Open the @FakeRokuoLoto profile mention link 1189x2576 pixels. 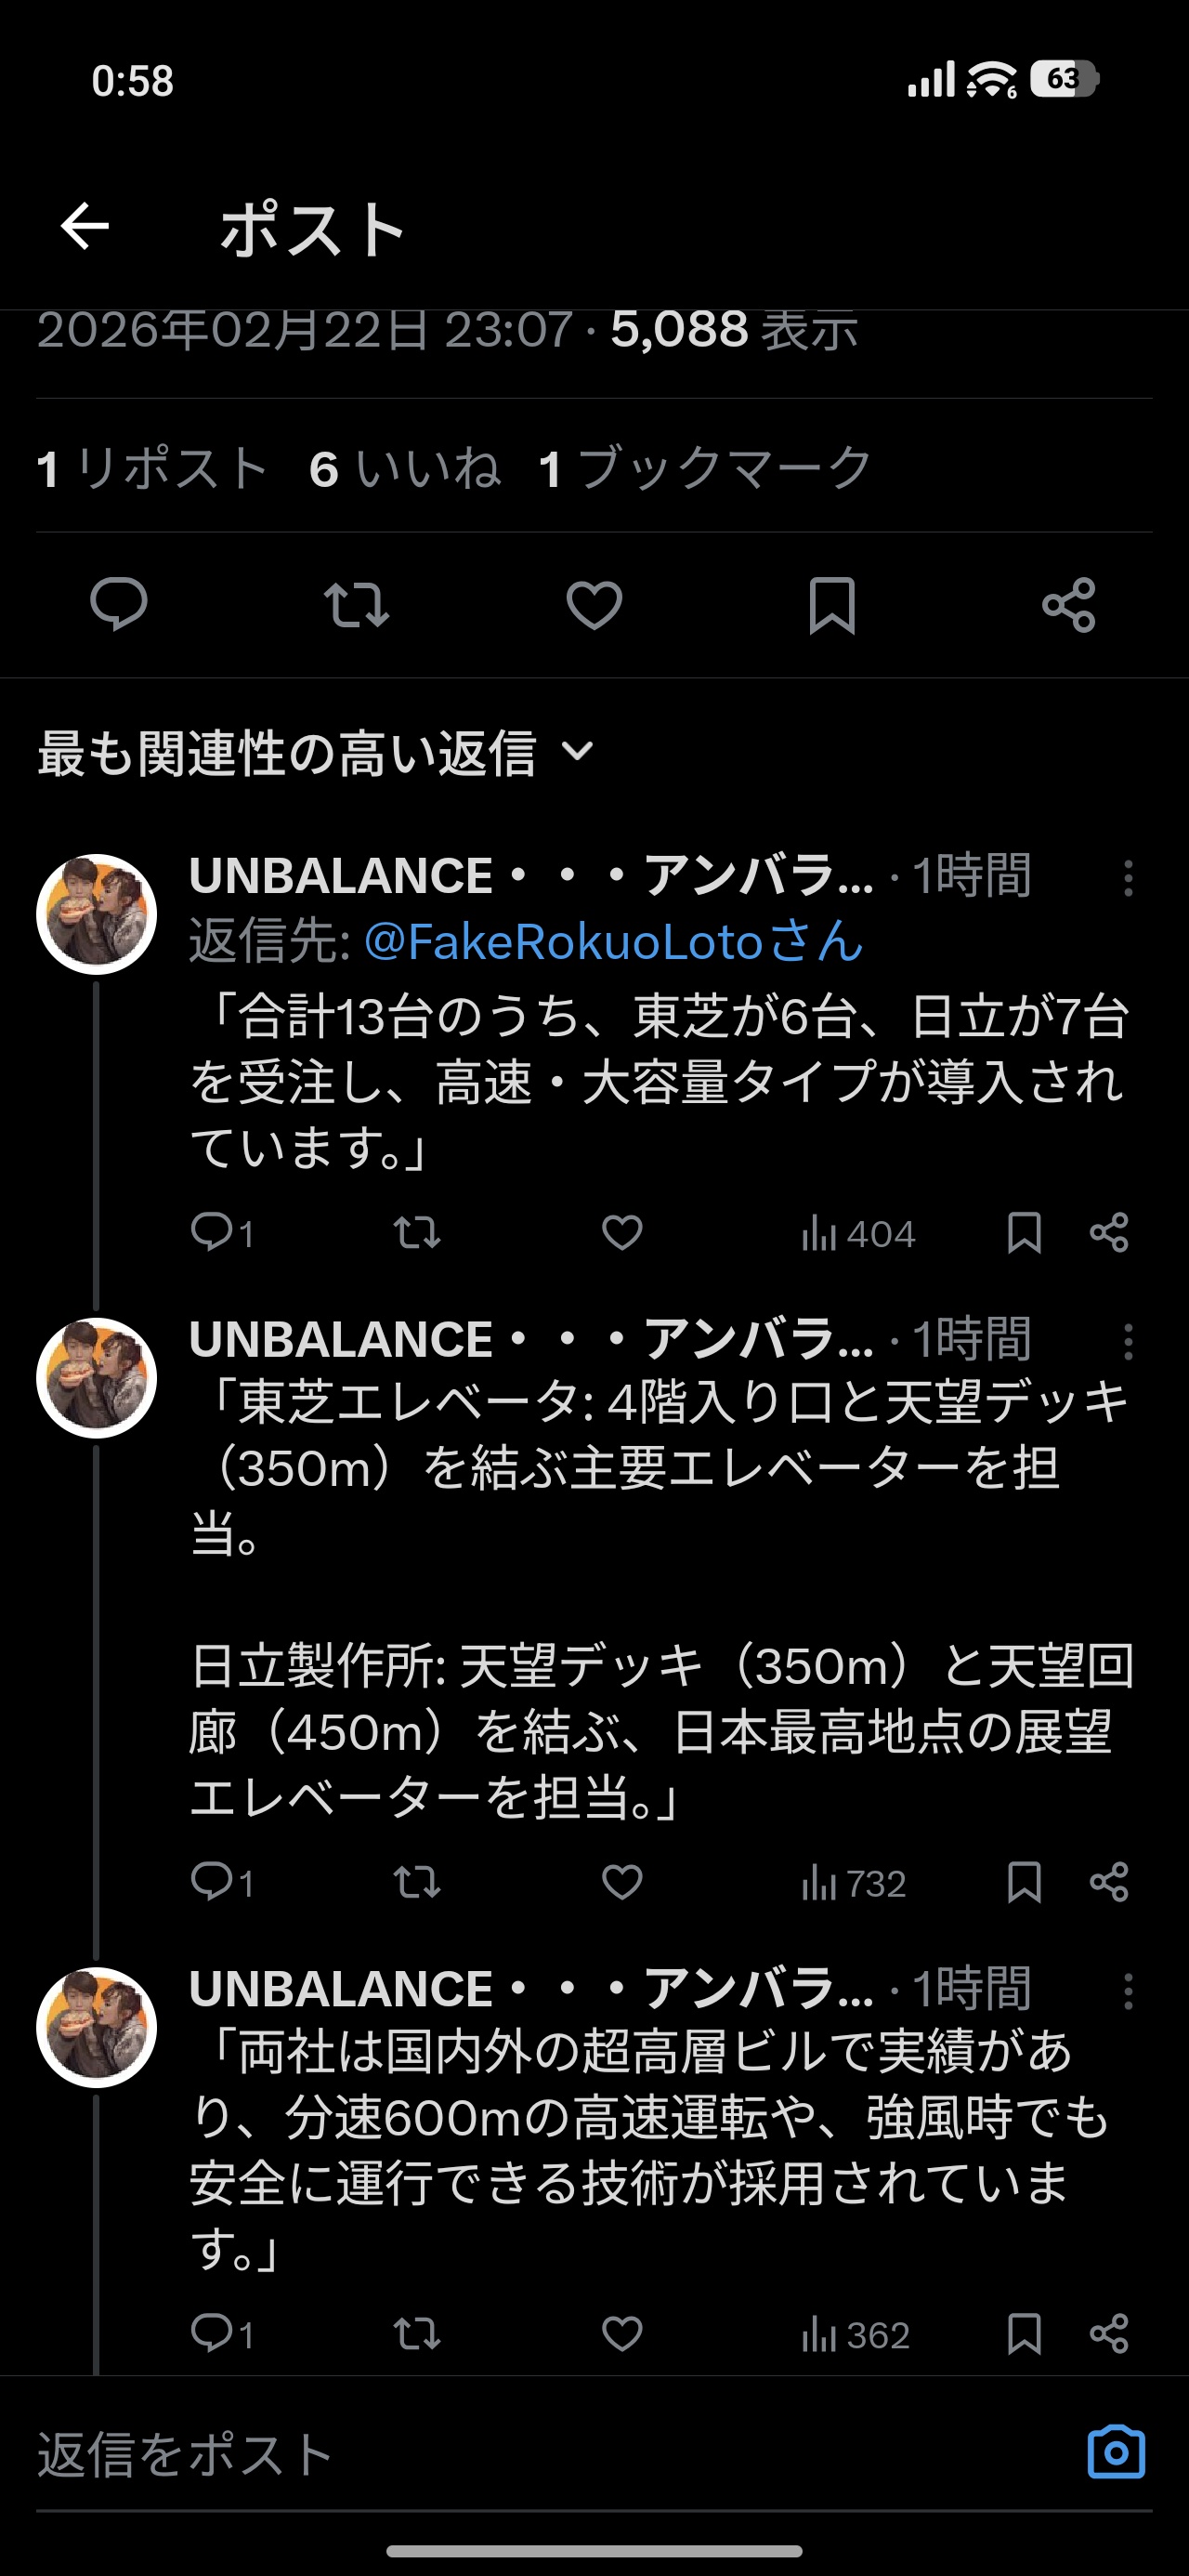pos(613,942)
